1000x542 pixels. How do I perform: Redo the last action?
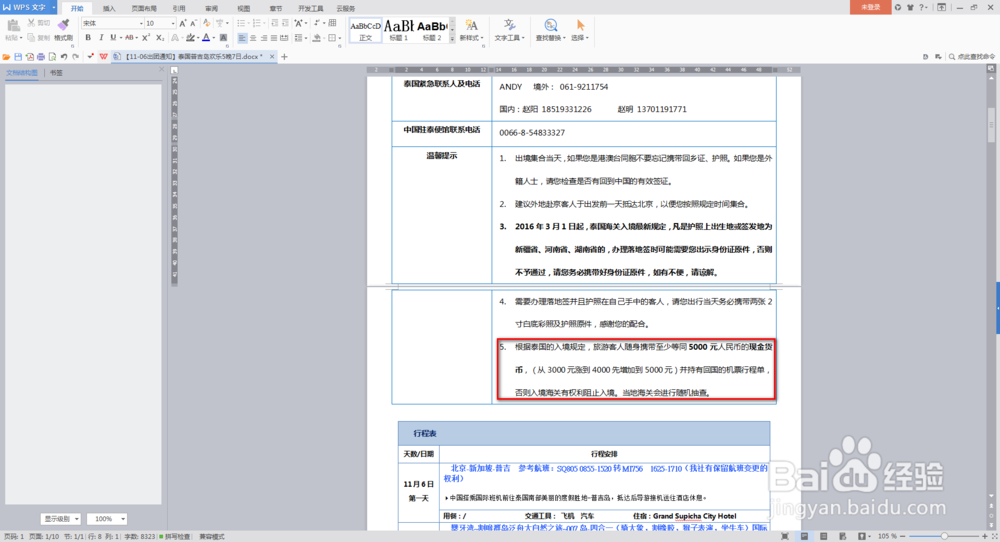coord(75,57)
